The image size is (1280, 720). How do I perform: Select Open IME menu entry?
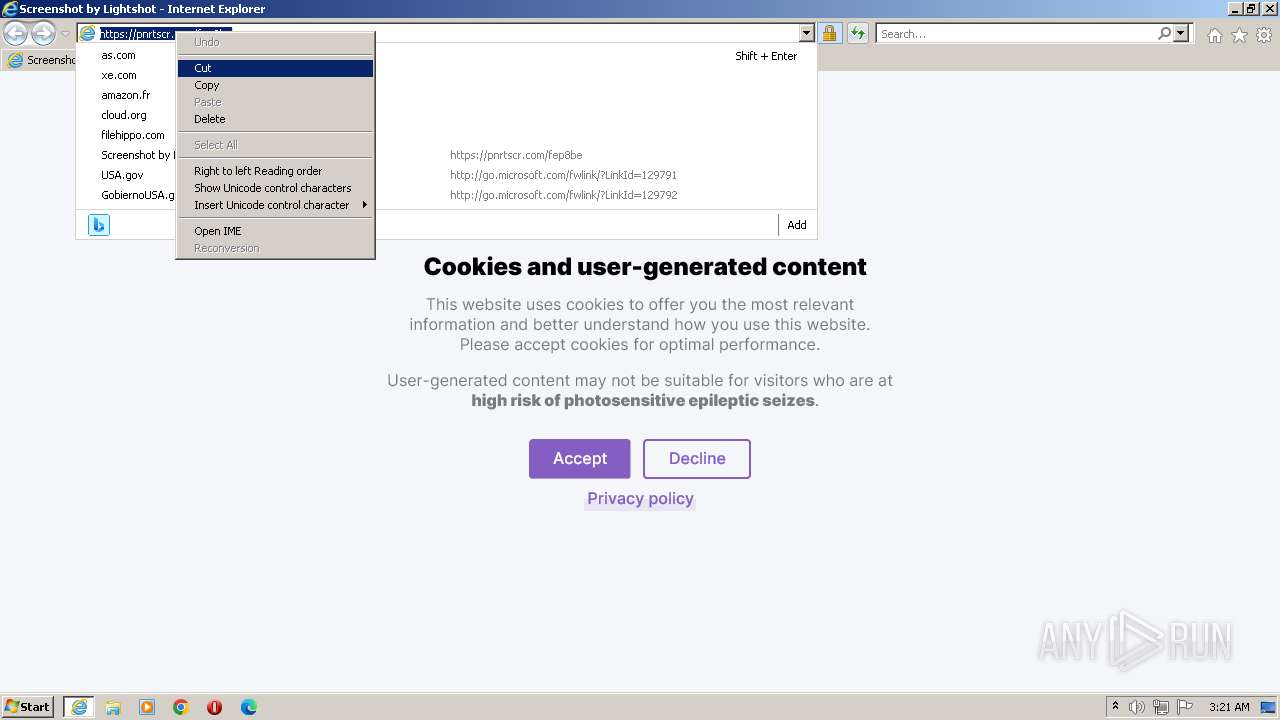[275, 231]
